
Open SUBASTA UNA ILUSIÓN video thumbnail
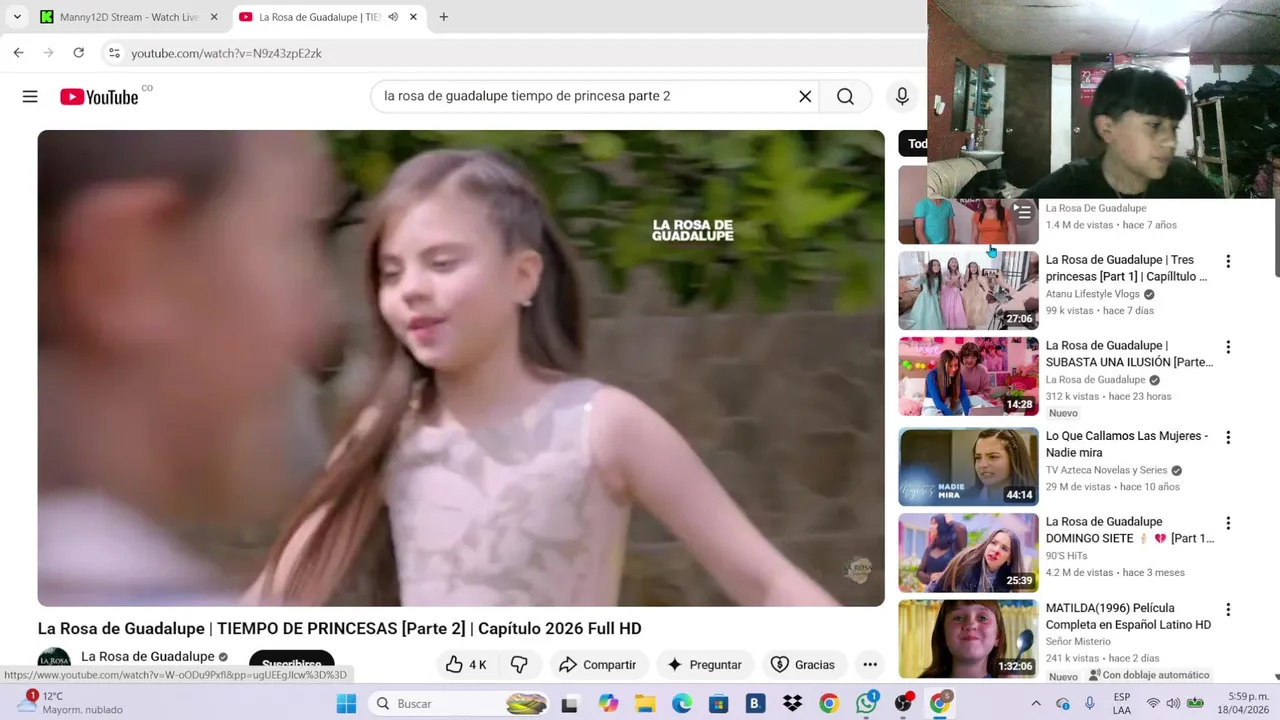pos(968,376)
